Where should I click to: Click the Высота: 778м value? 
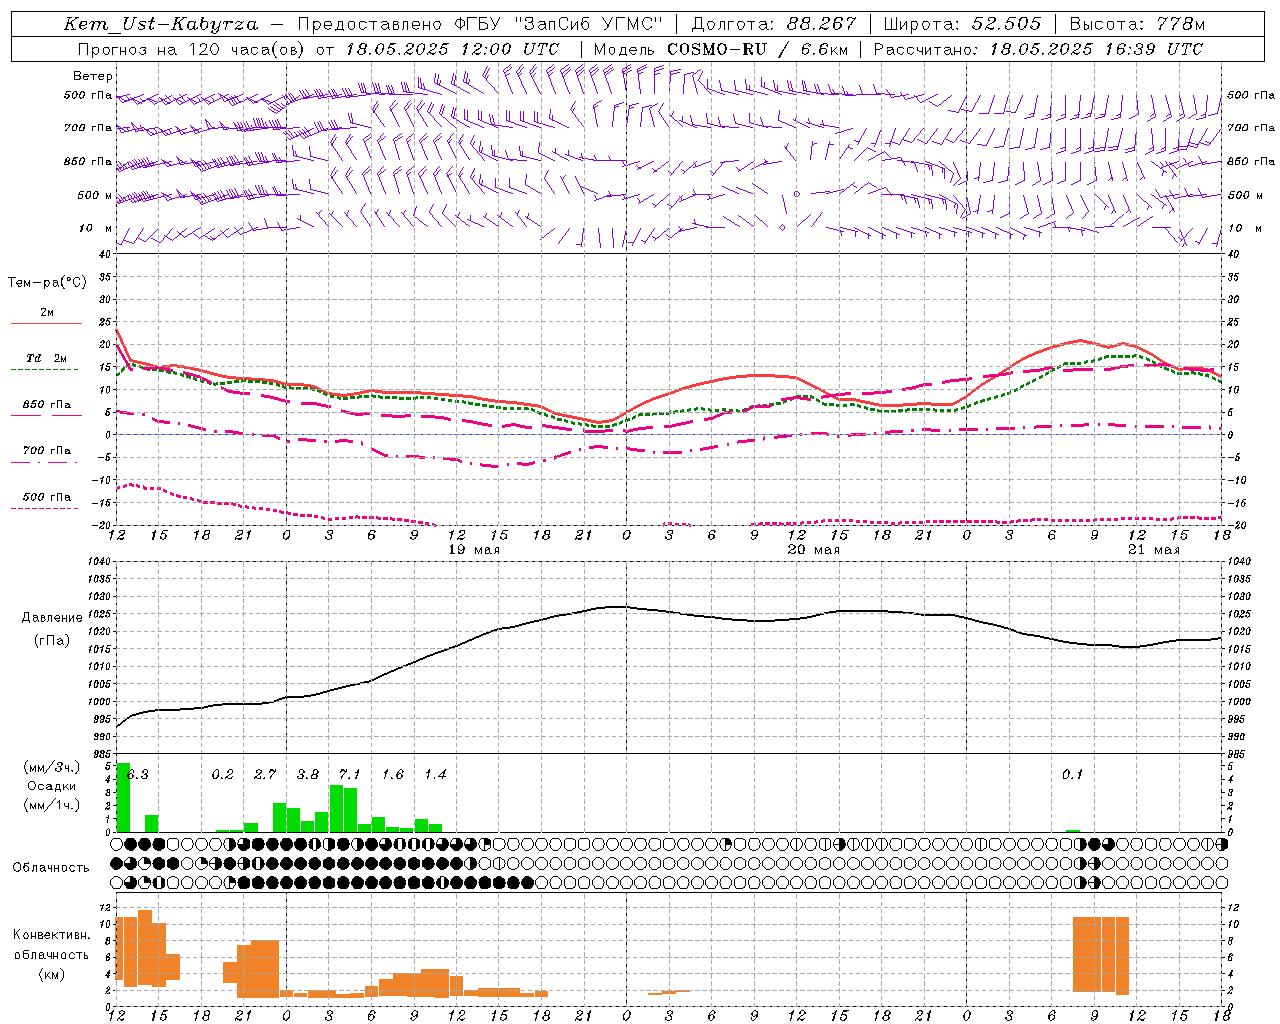click(x=1137, y=24)
